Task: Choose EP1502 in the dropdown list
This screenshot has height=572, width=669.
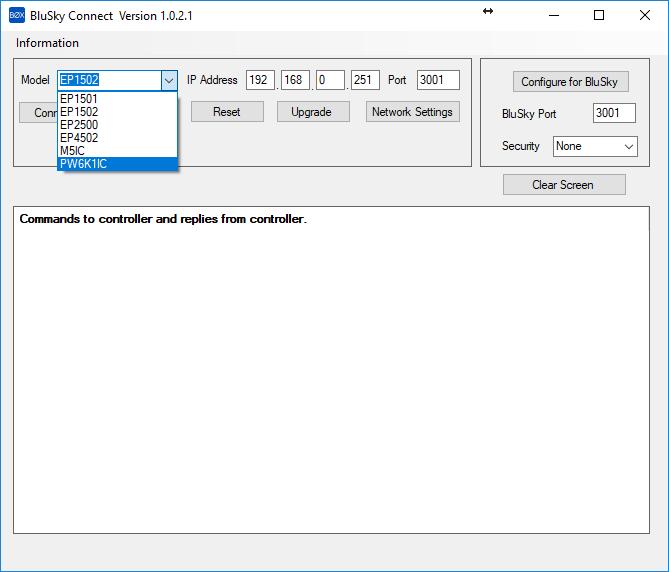Action: click(x=79, y=112)
